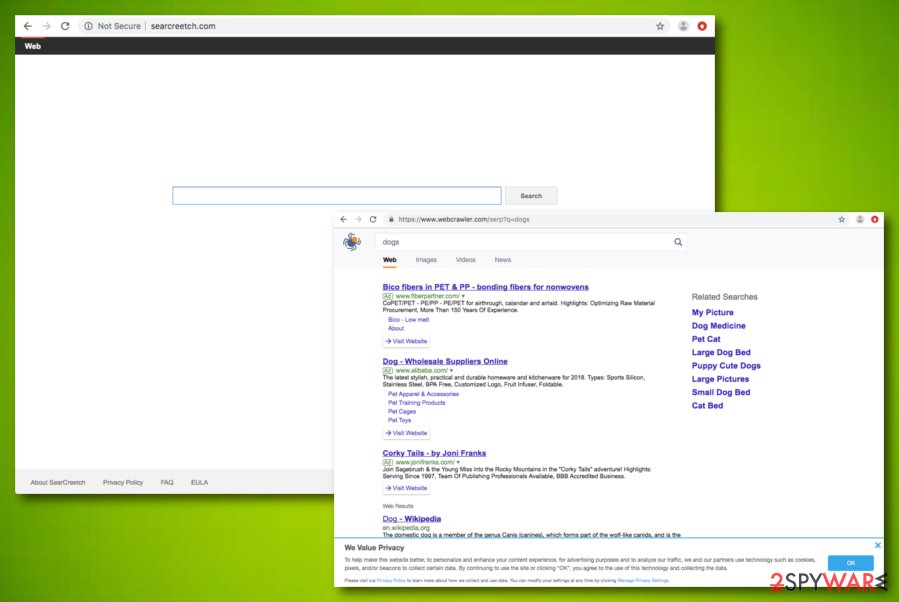Select related search My Picture
This screenshot has height=602, width=899.
(x=713, y=312)
